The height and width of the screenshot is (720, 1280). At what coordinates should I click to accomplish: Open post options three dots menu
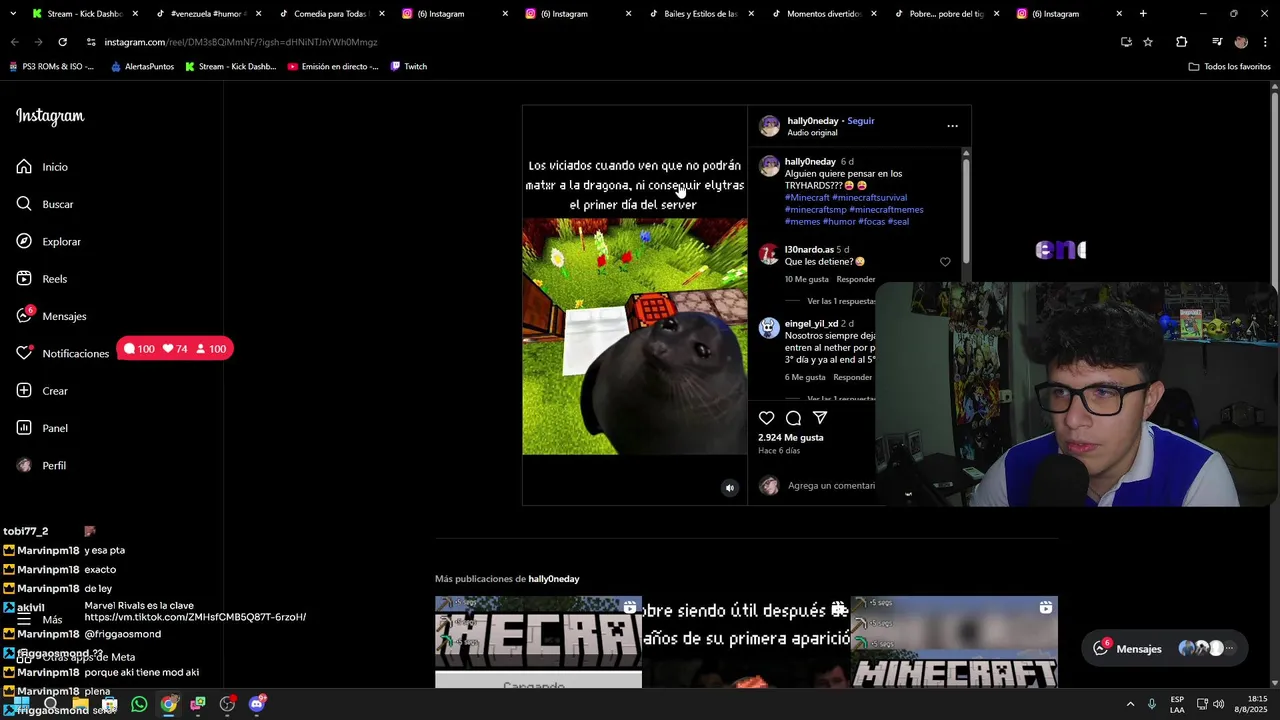[x=952, y=126]
